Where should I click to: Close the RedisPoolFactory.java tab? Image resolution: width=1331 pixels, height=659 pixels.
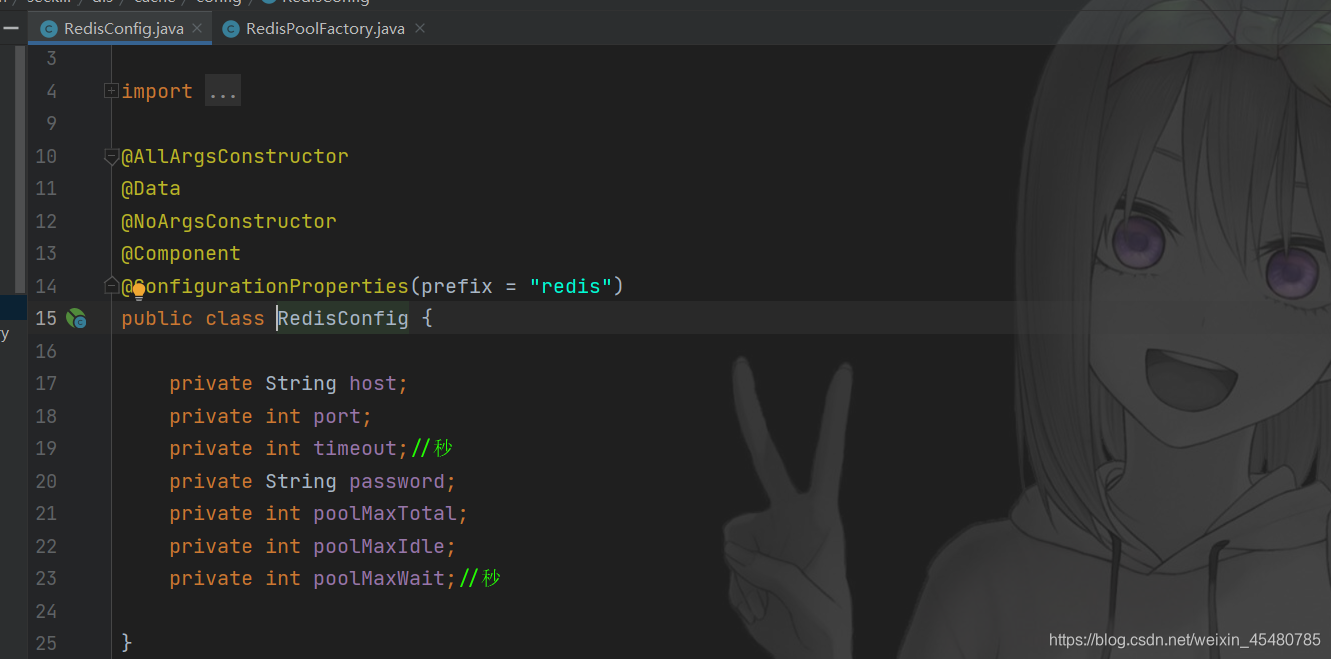click(420, 29)
